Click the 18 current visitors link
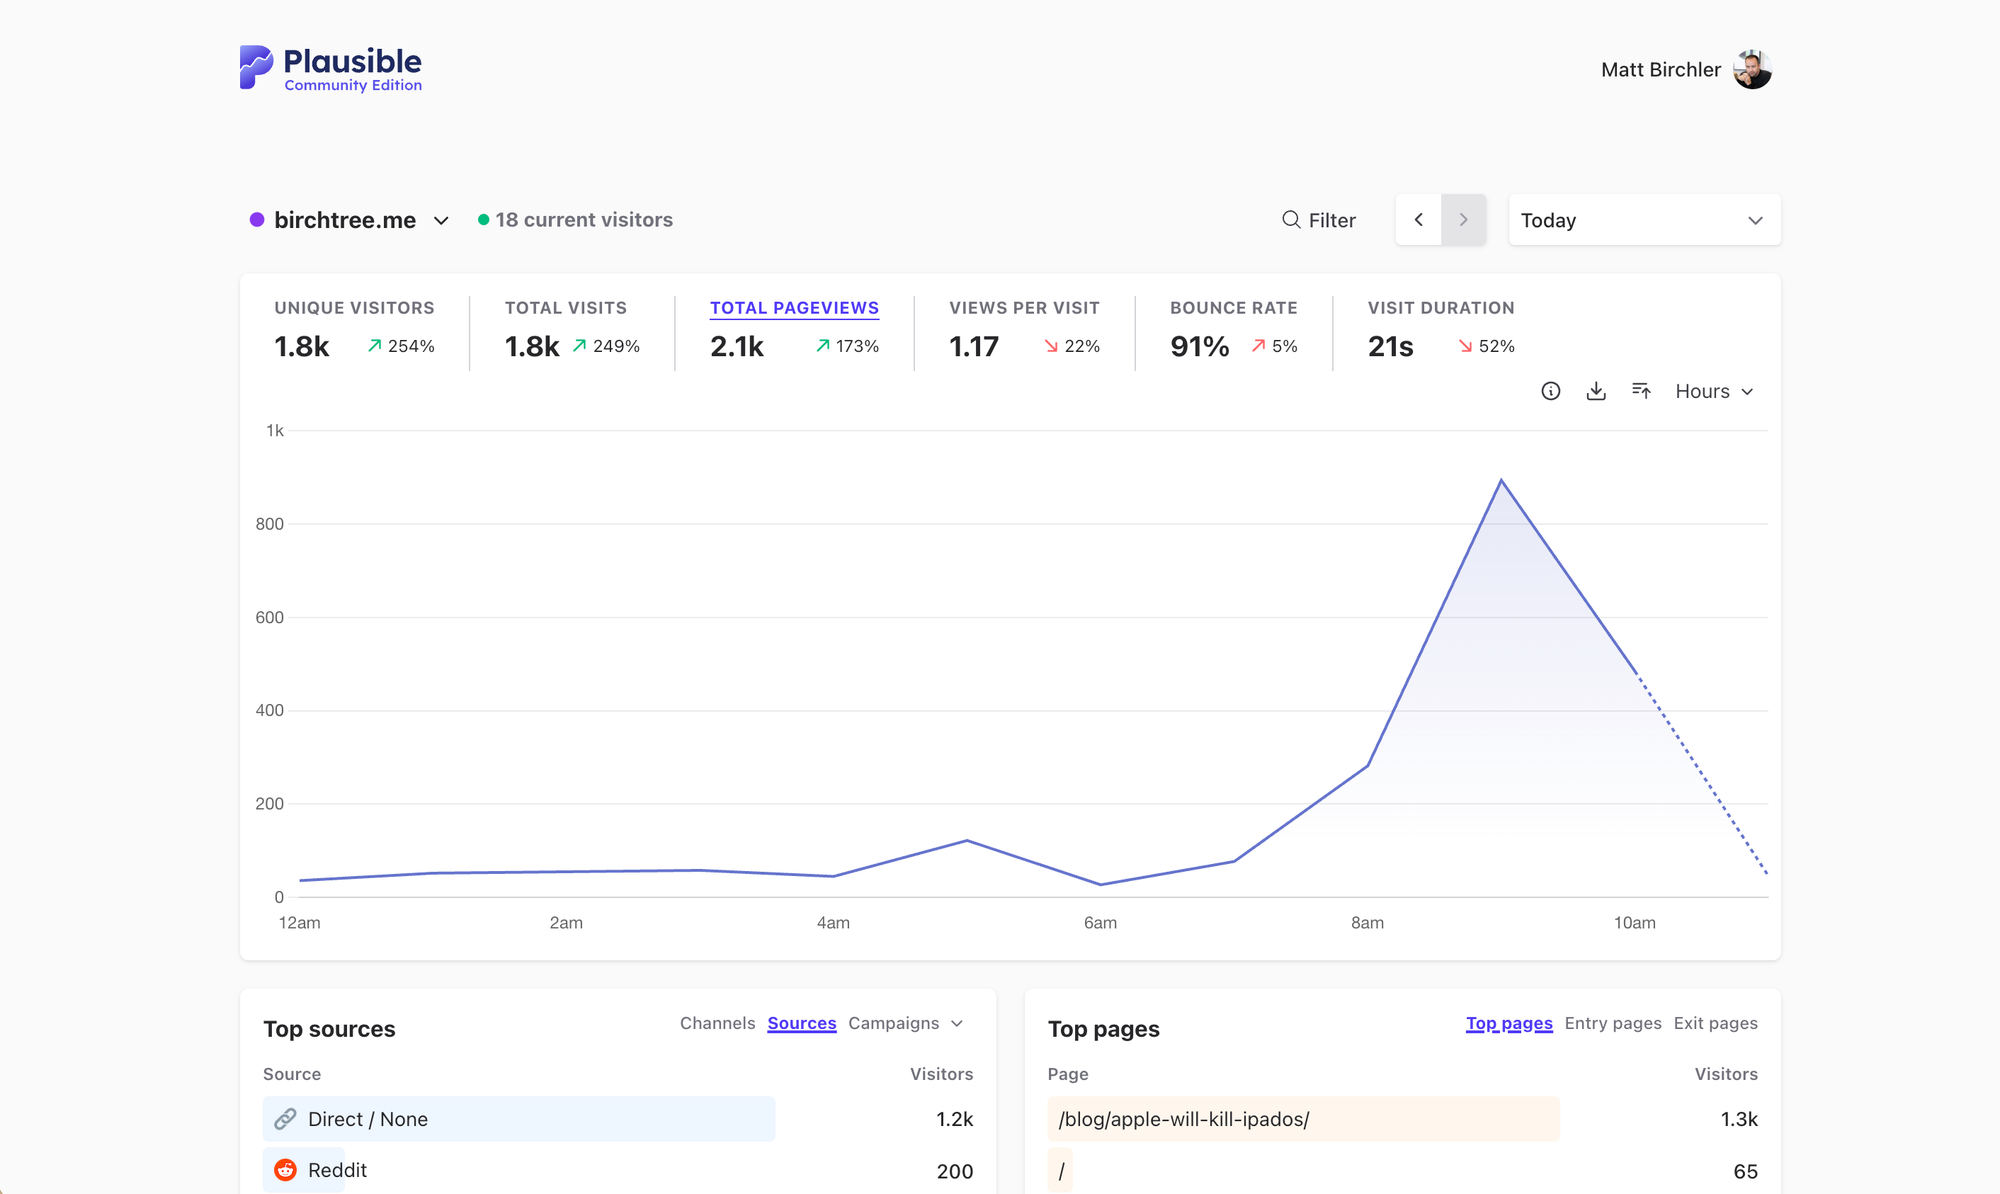 tap(583, 220)
